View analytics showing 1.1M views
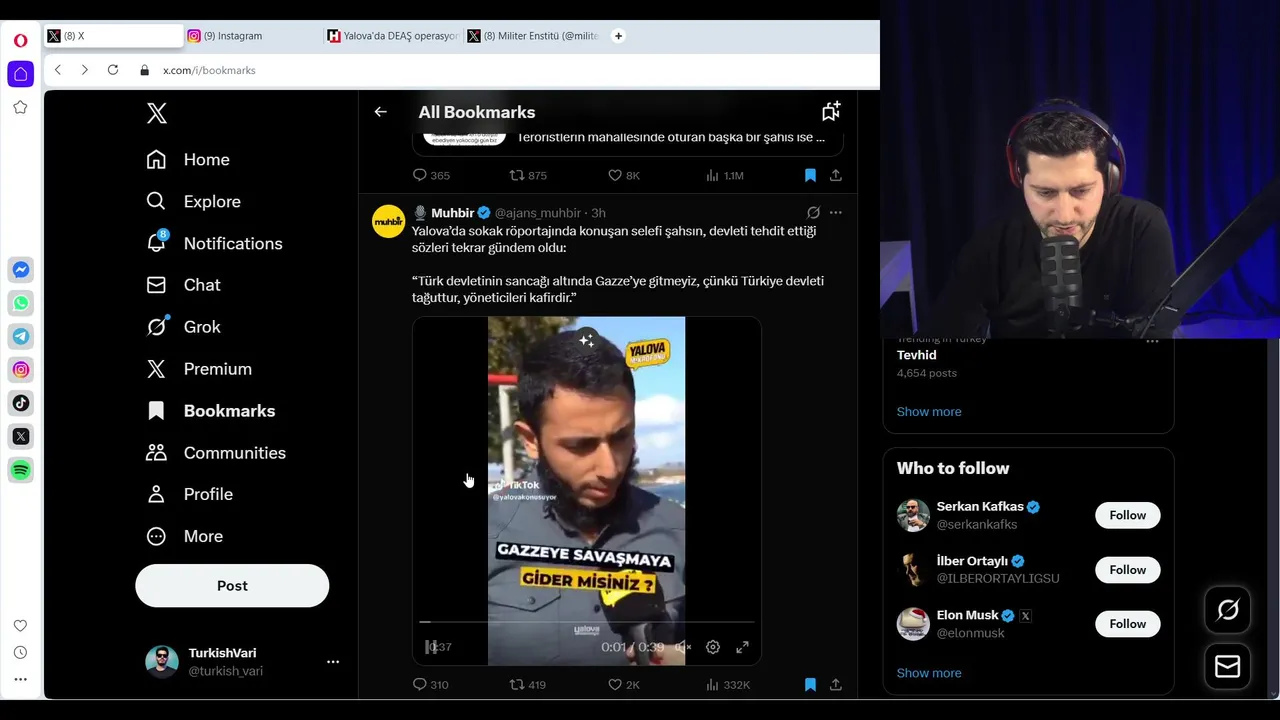1280x720 pixels. coord(712,175)
